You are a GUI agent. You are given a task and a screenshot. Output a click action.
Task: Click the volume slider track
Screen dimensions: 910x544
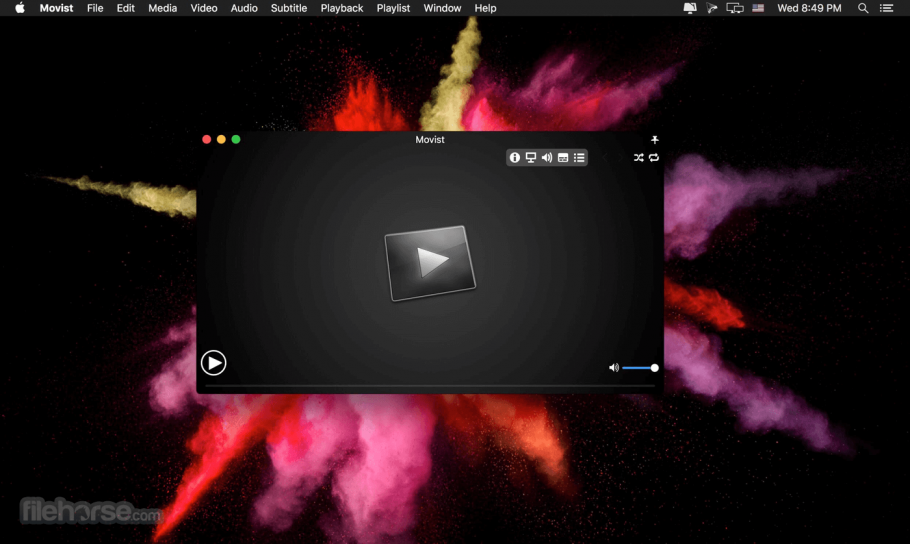coord(638,368)
